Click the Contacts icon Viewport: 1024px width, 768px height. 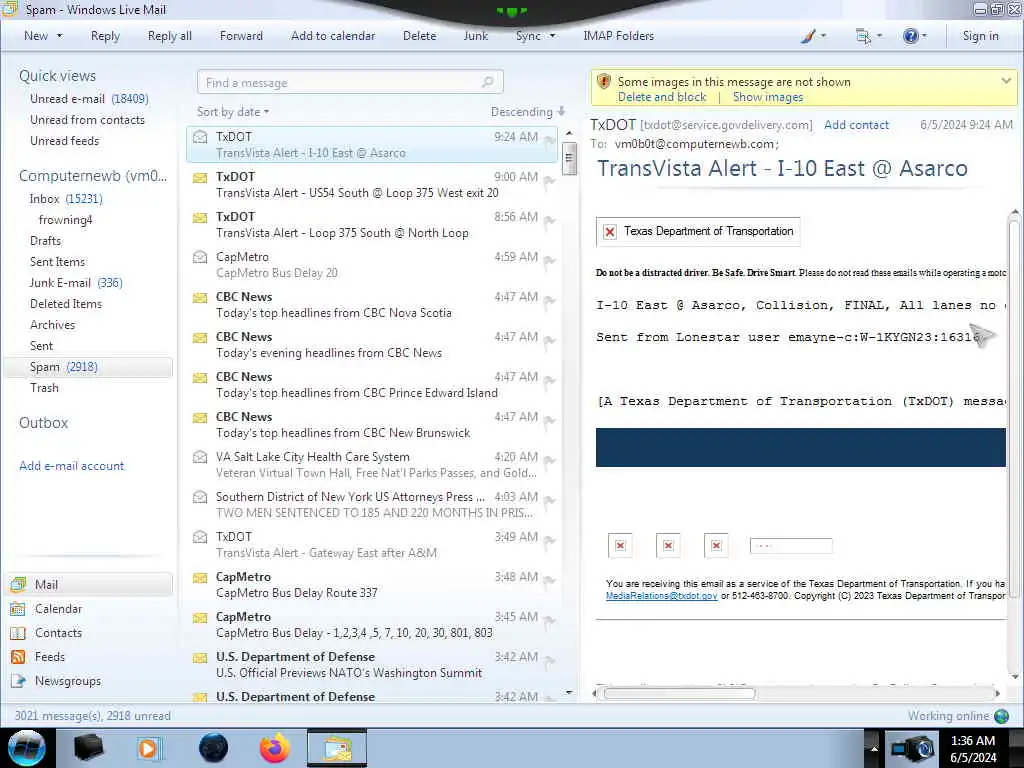point(18,633)
